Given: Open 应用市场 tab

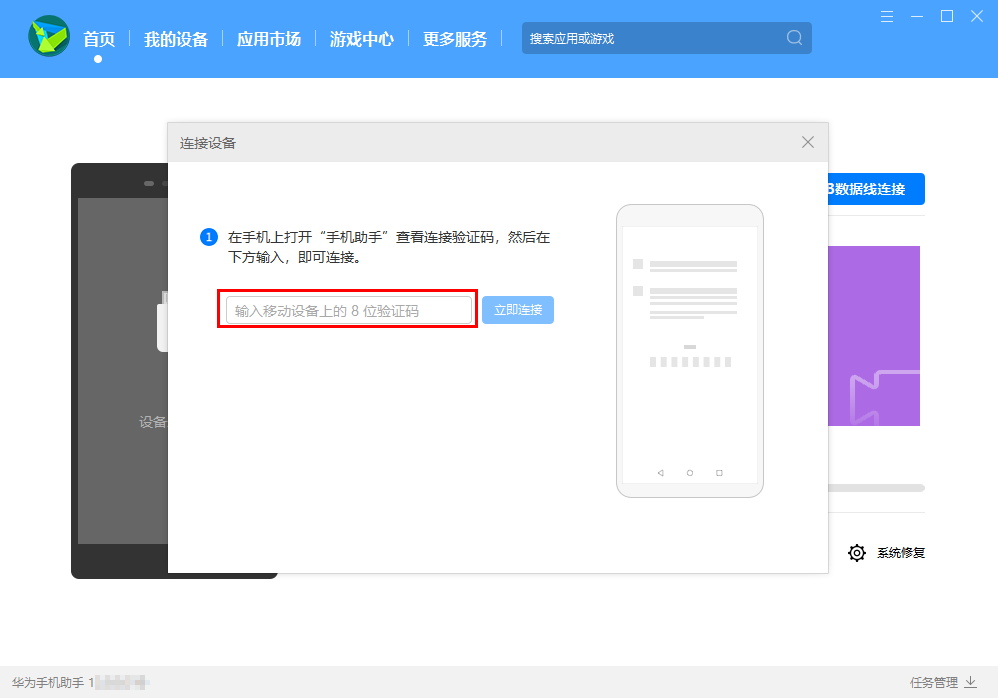Looking at the screenshot, I should pyautogui.click(x=269, y=39).
